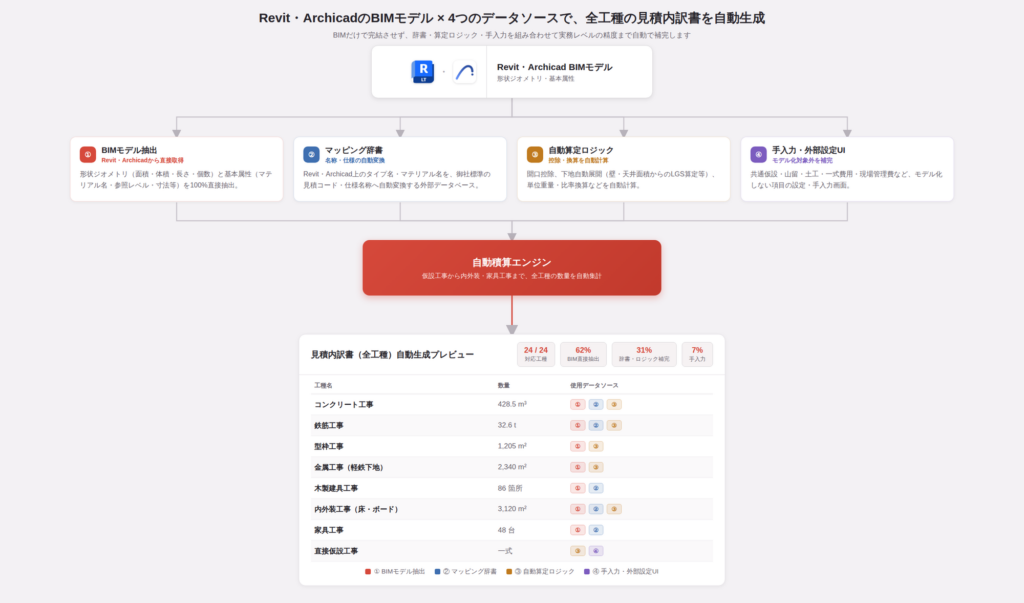Select the red ① badge in 木製建具工事 row
The height and width of the screenshot is (603, 1024).
[577, 488]
